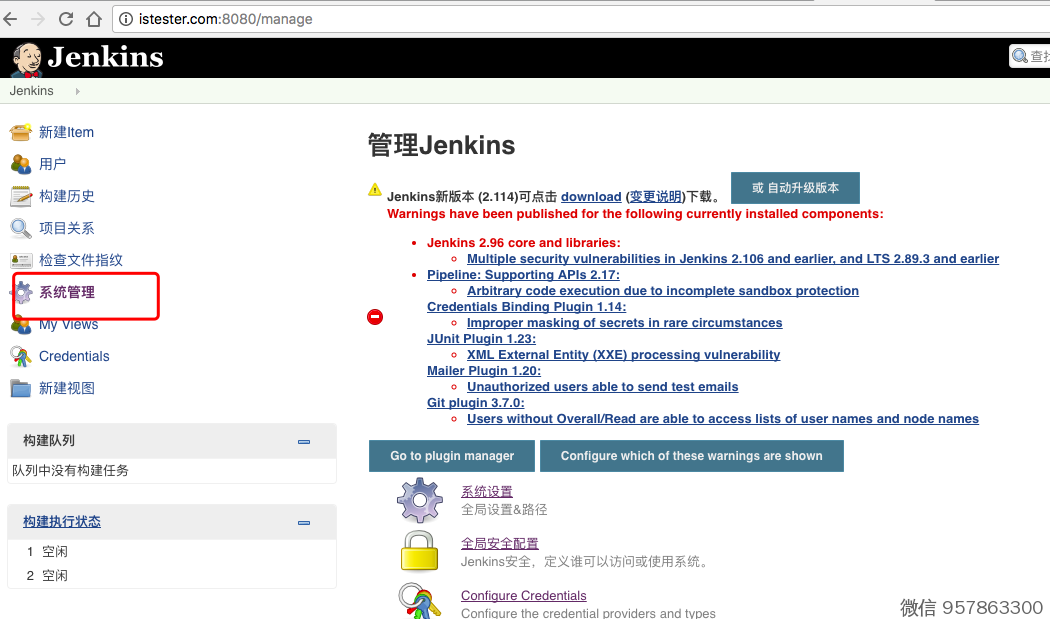Screen dimensions: 1050x619
Task: Click the Jenkins butler logo icon
Action: point(26,58)
